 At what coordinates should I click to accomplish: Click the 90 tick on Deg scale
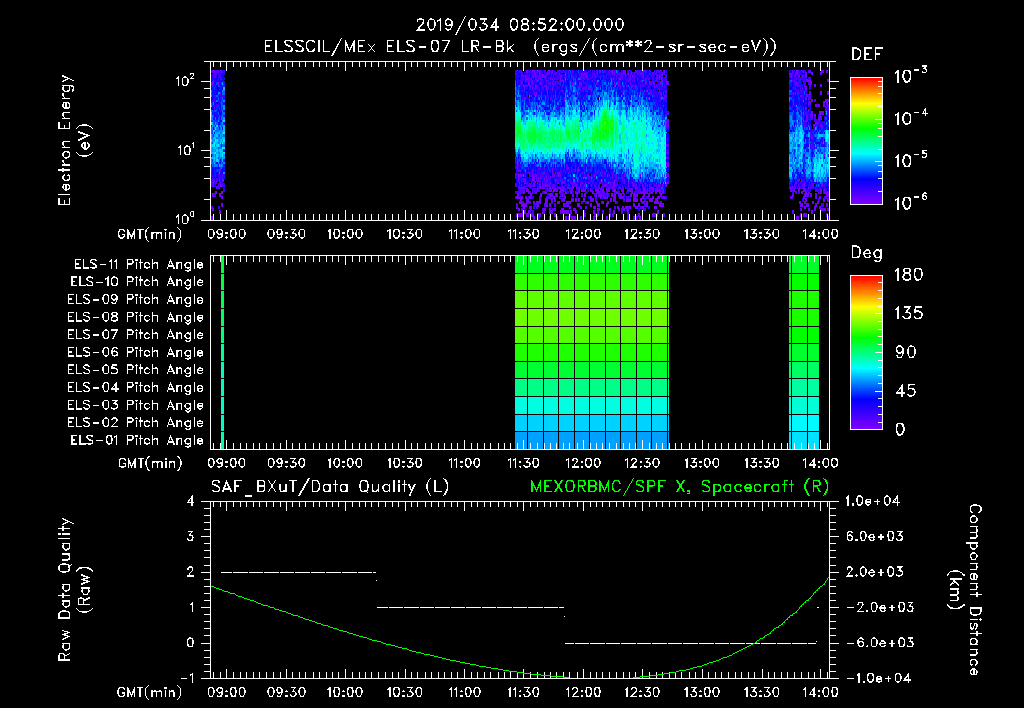pos(905,353)
